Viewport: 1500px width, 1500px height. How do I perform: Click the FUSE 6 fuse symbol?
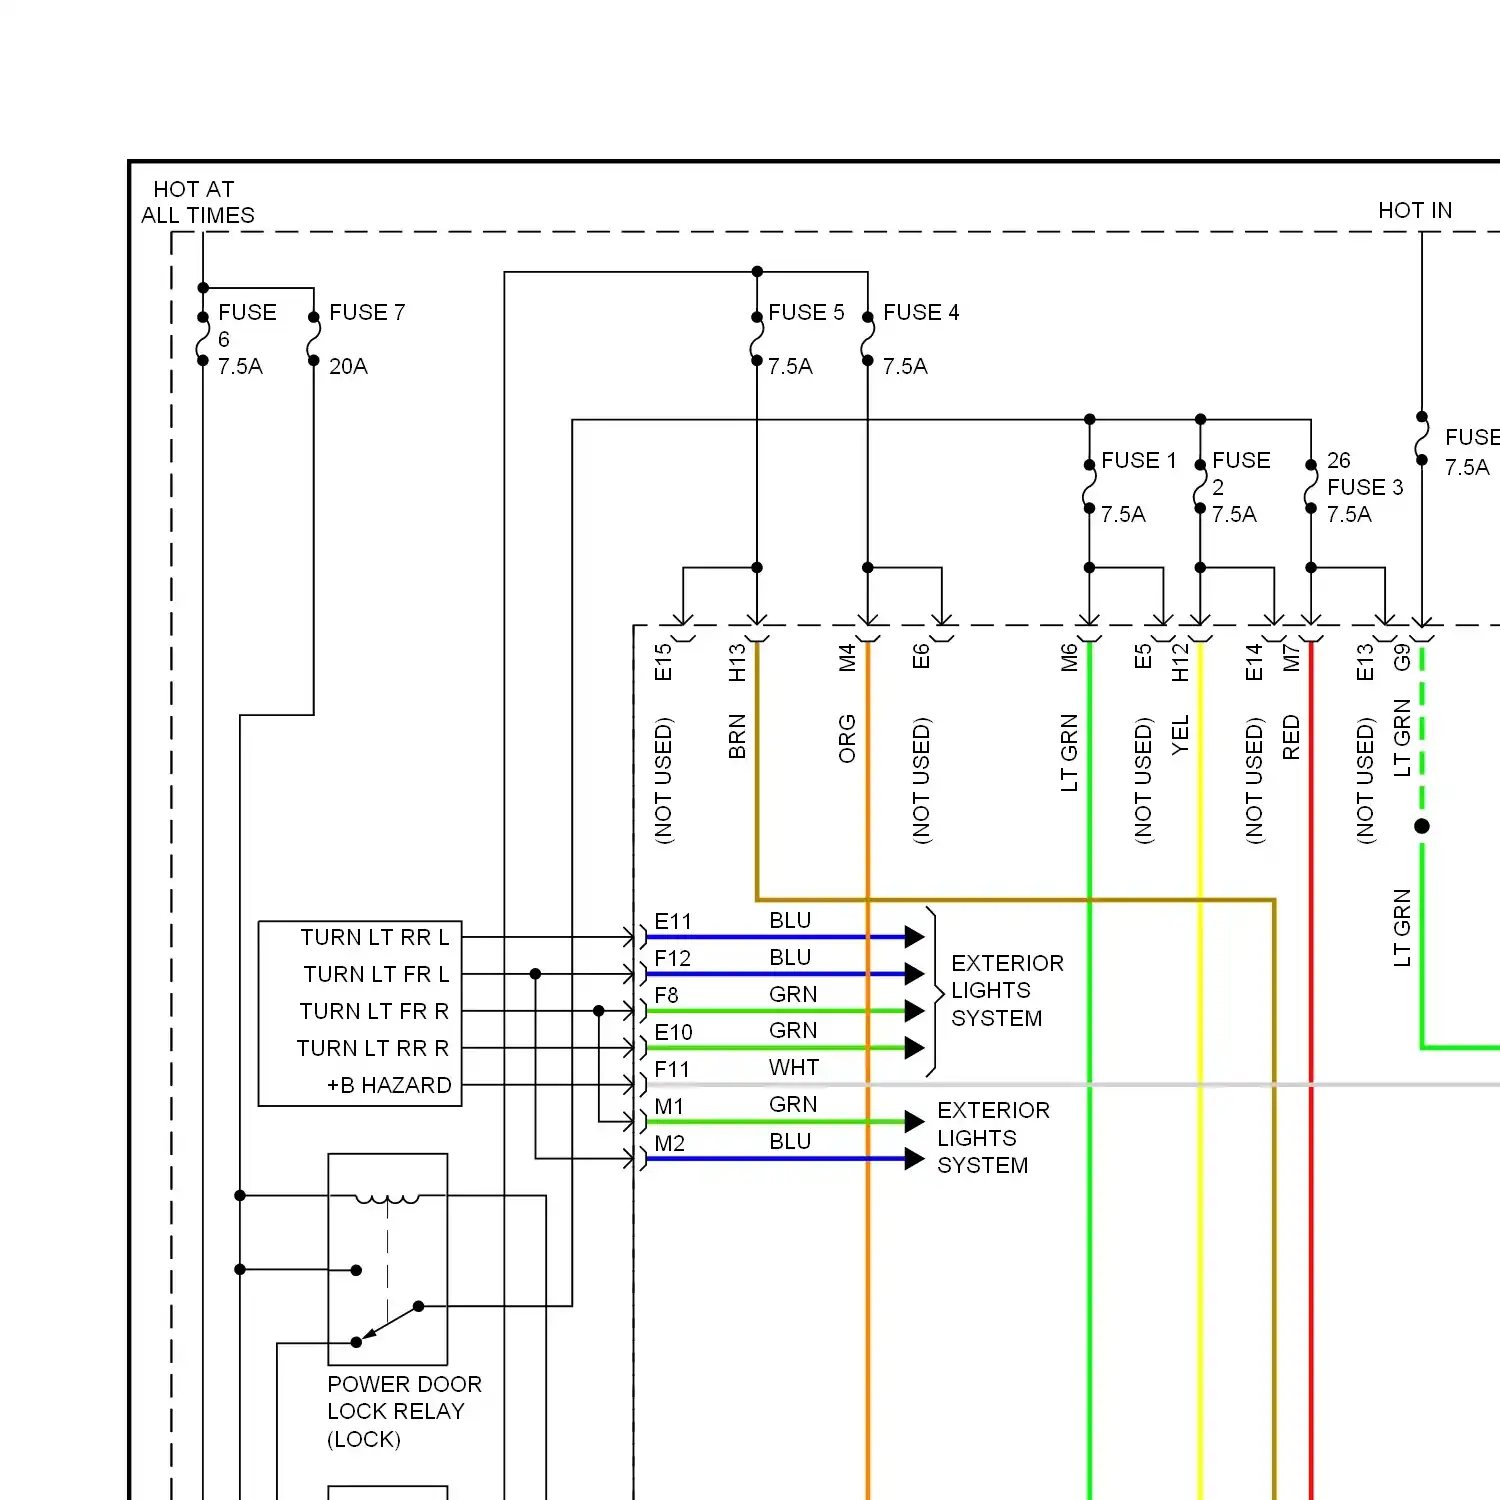[x=203, y=339]
